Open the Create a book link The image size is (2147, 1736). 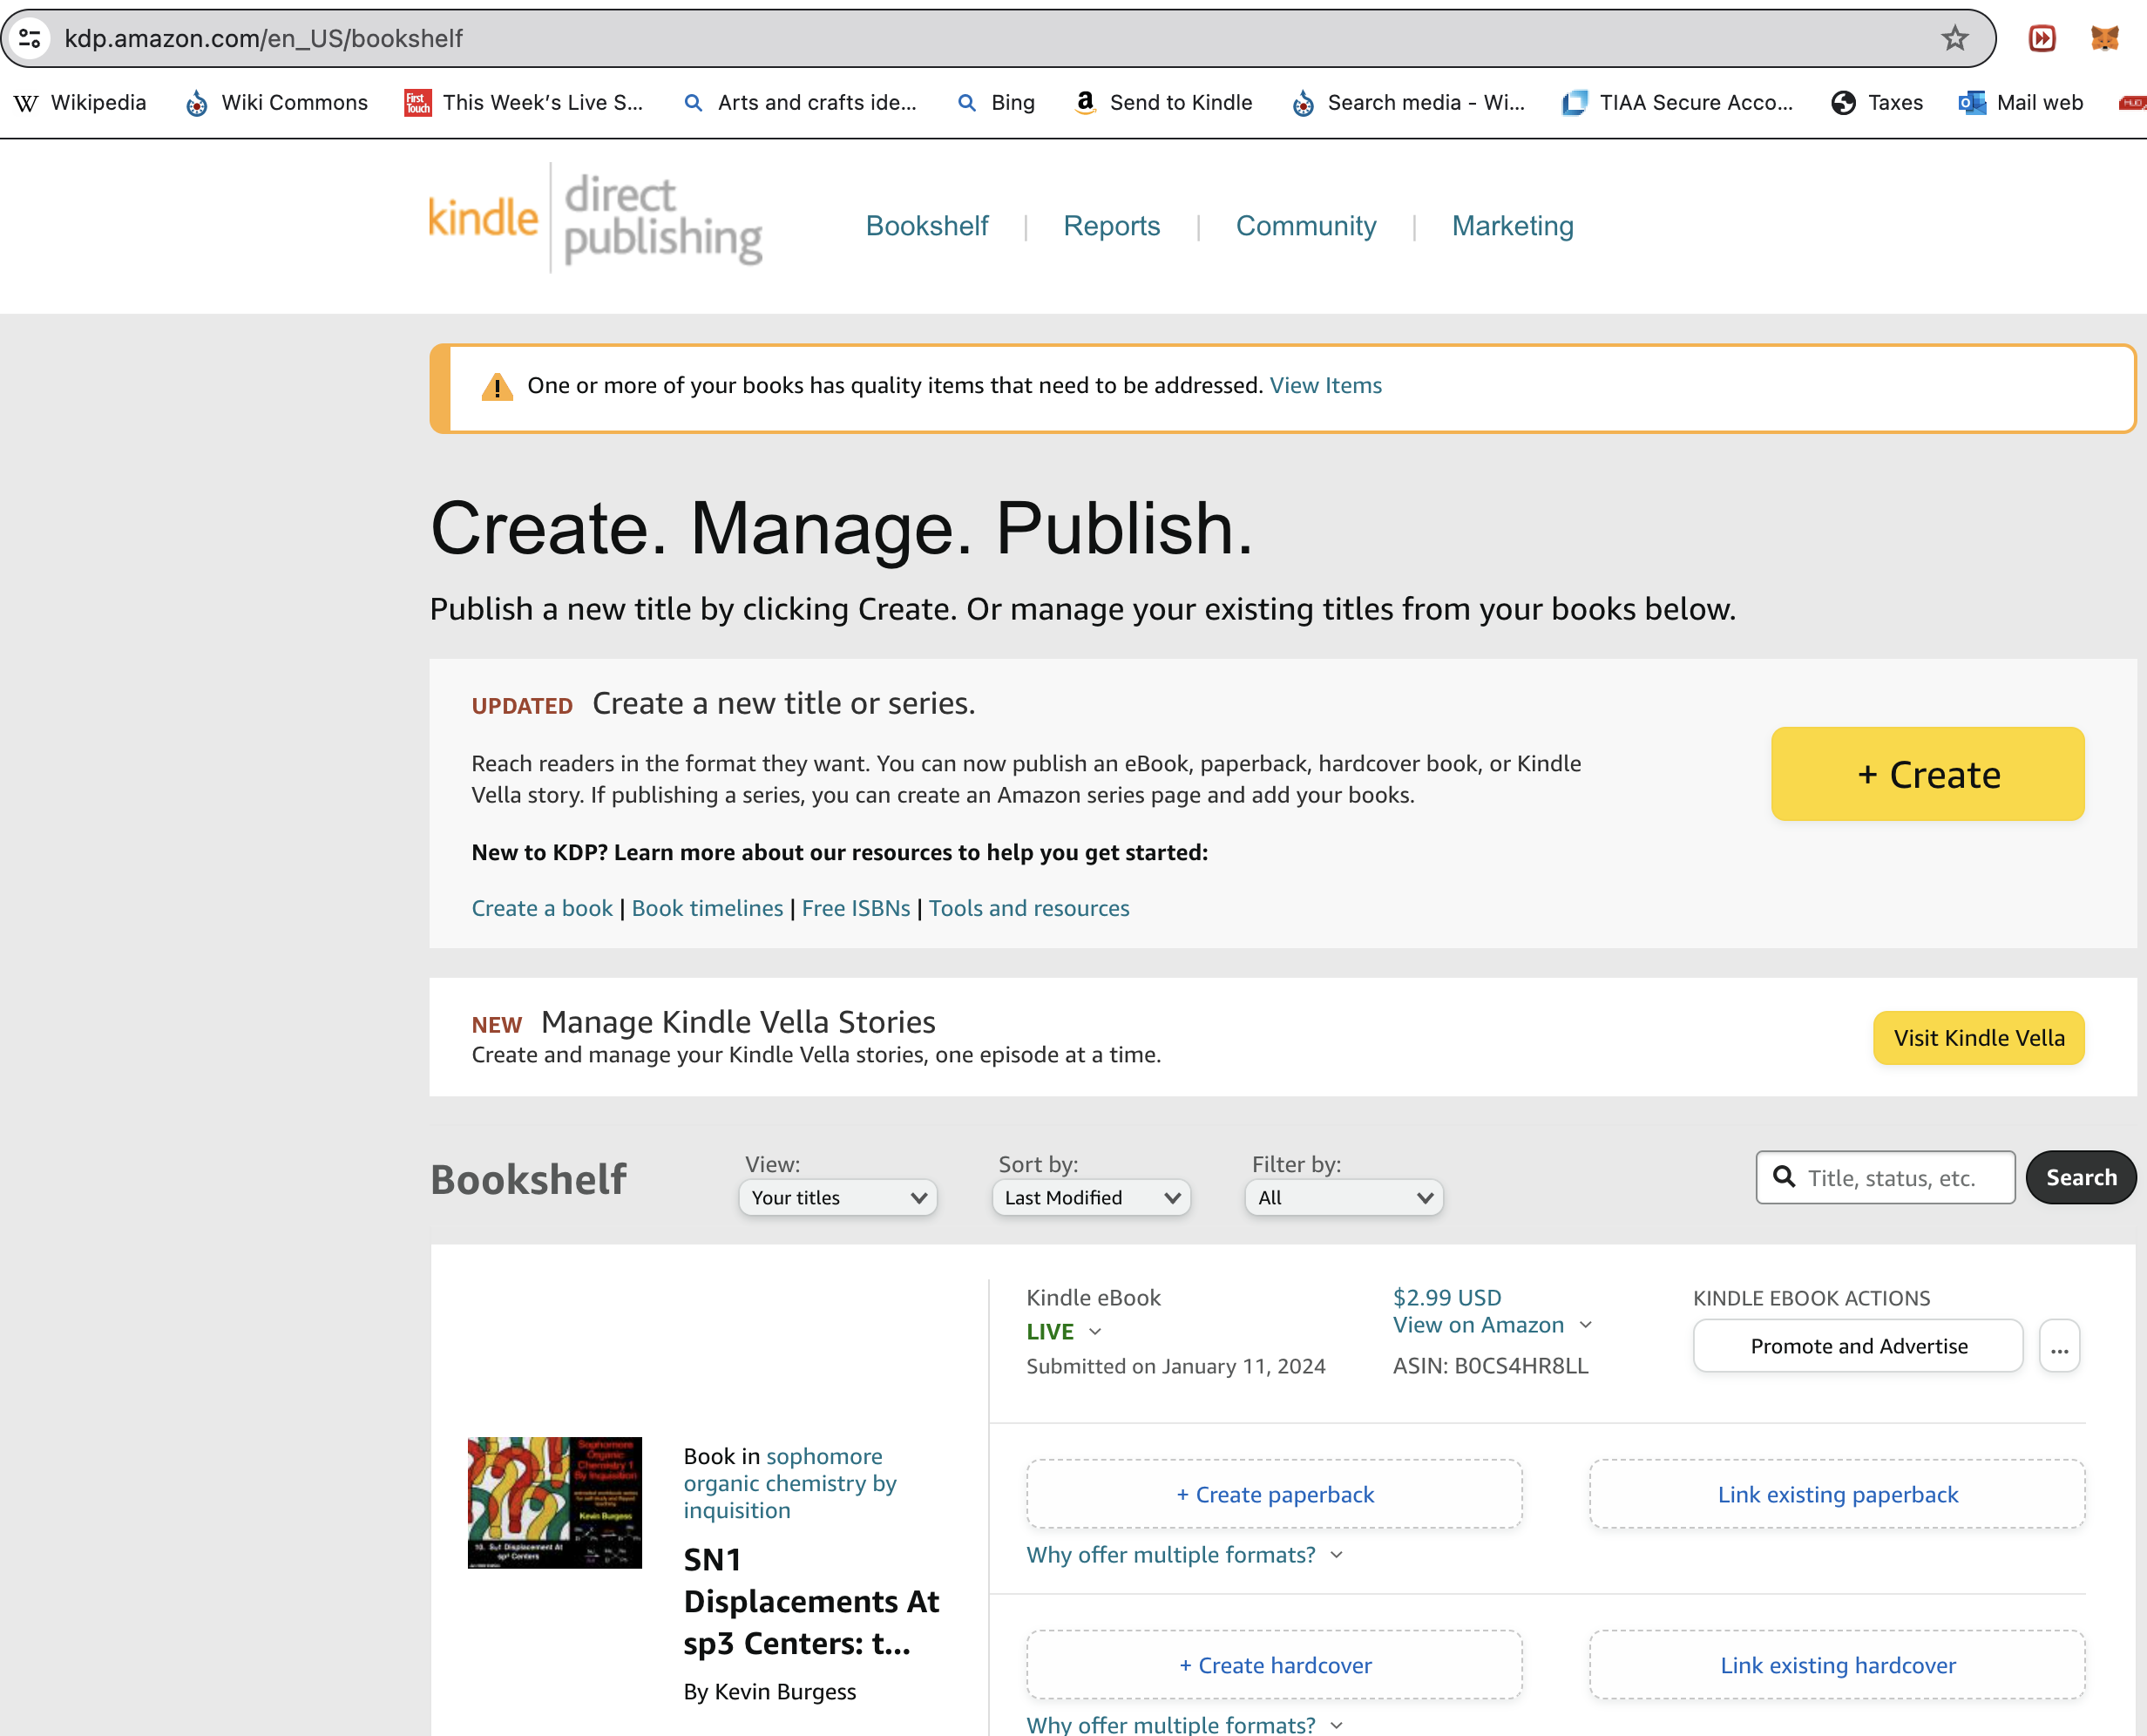(x=542, y=908)
